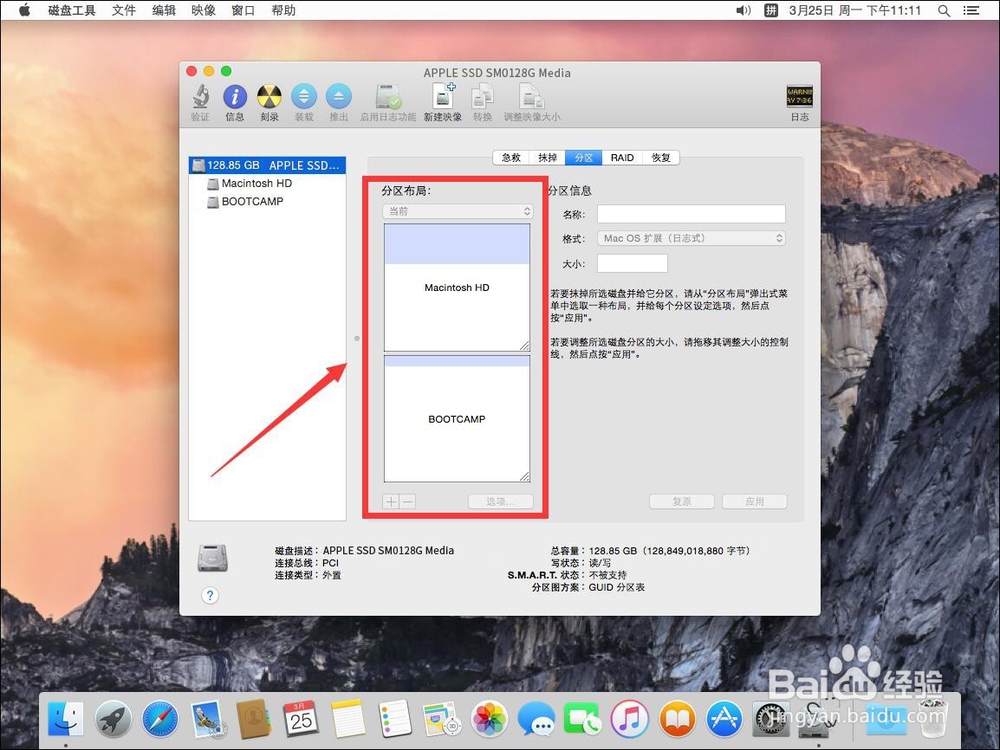This screenshot has width=1000, height=750.
Task: Open the 窗口 menu
Action: pyautogui.click(x=243, y=10)
